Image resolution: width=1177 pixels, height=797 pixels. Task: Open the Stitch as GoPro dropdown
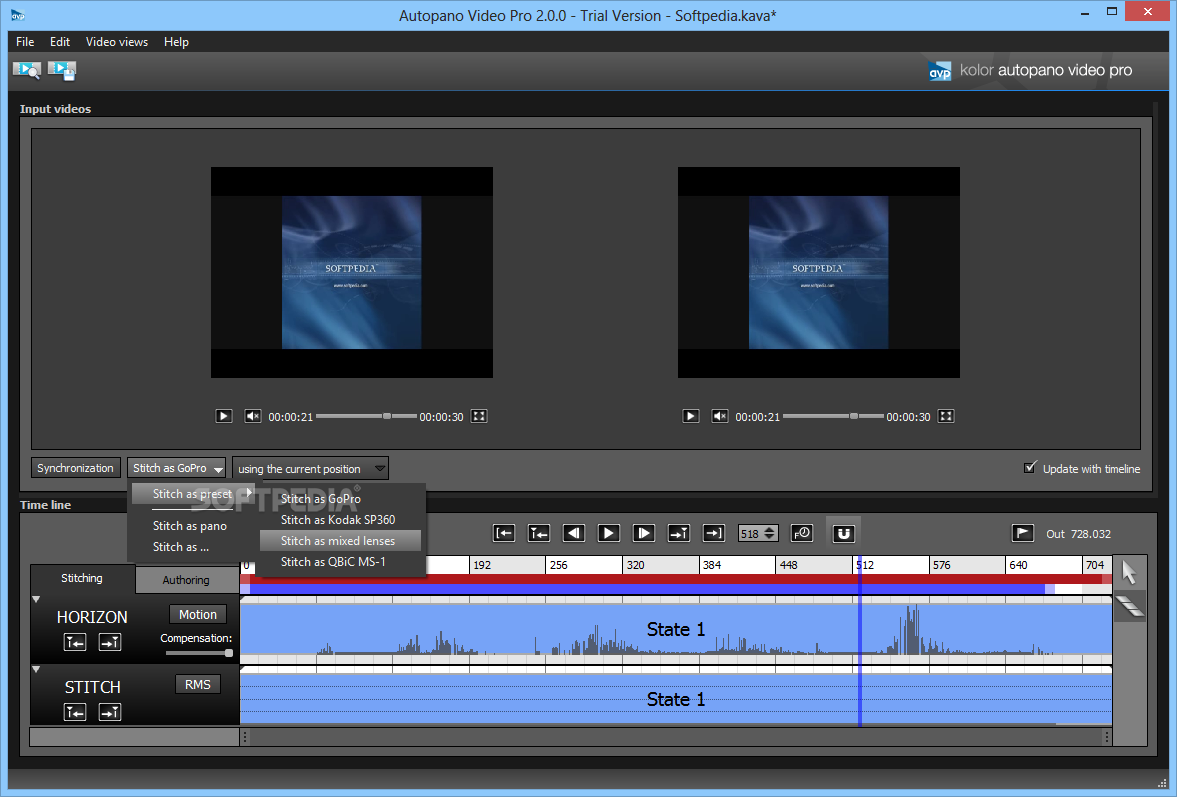click(x=176, y=468)
